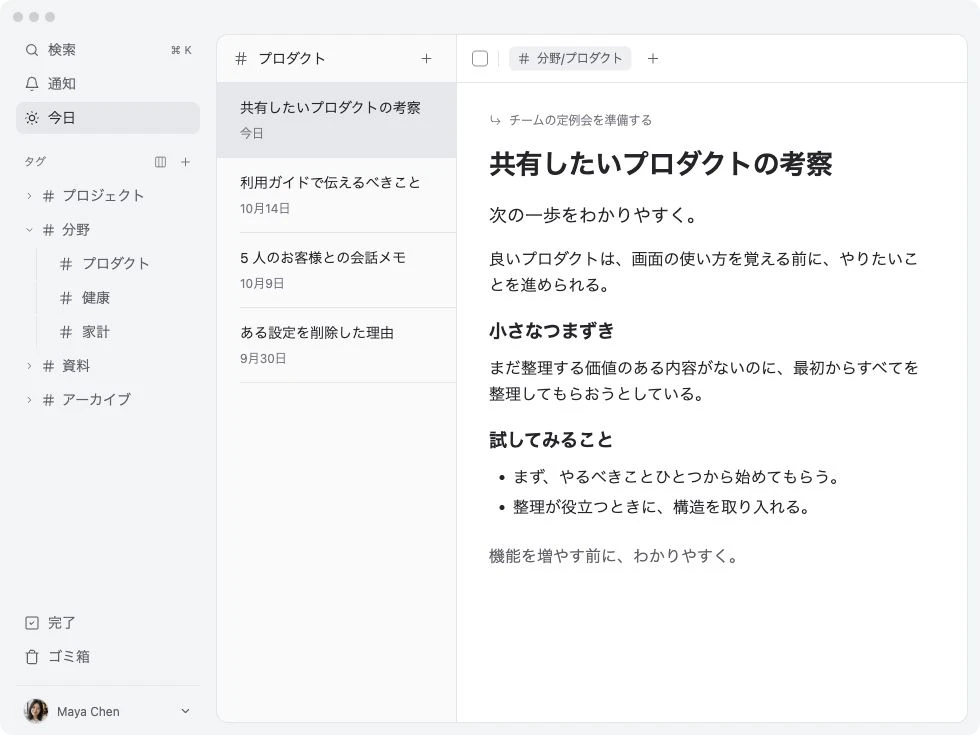
Task: Click the プロダクト list header title
Action: 292,59
